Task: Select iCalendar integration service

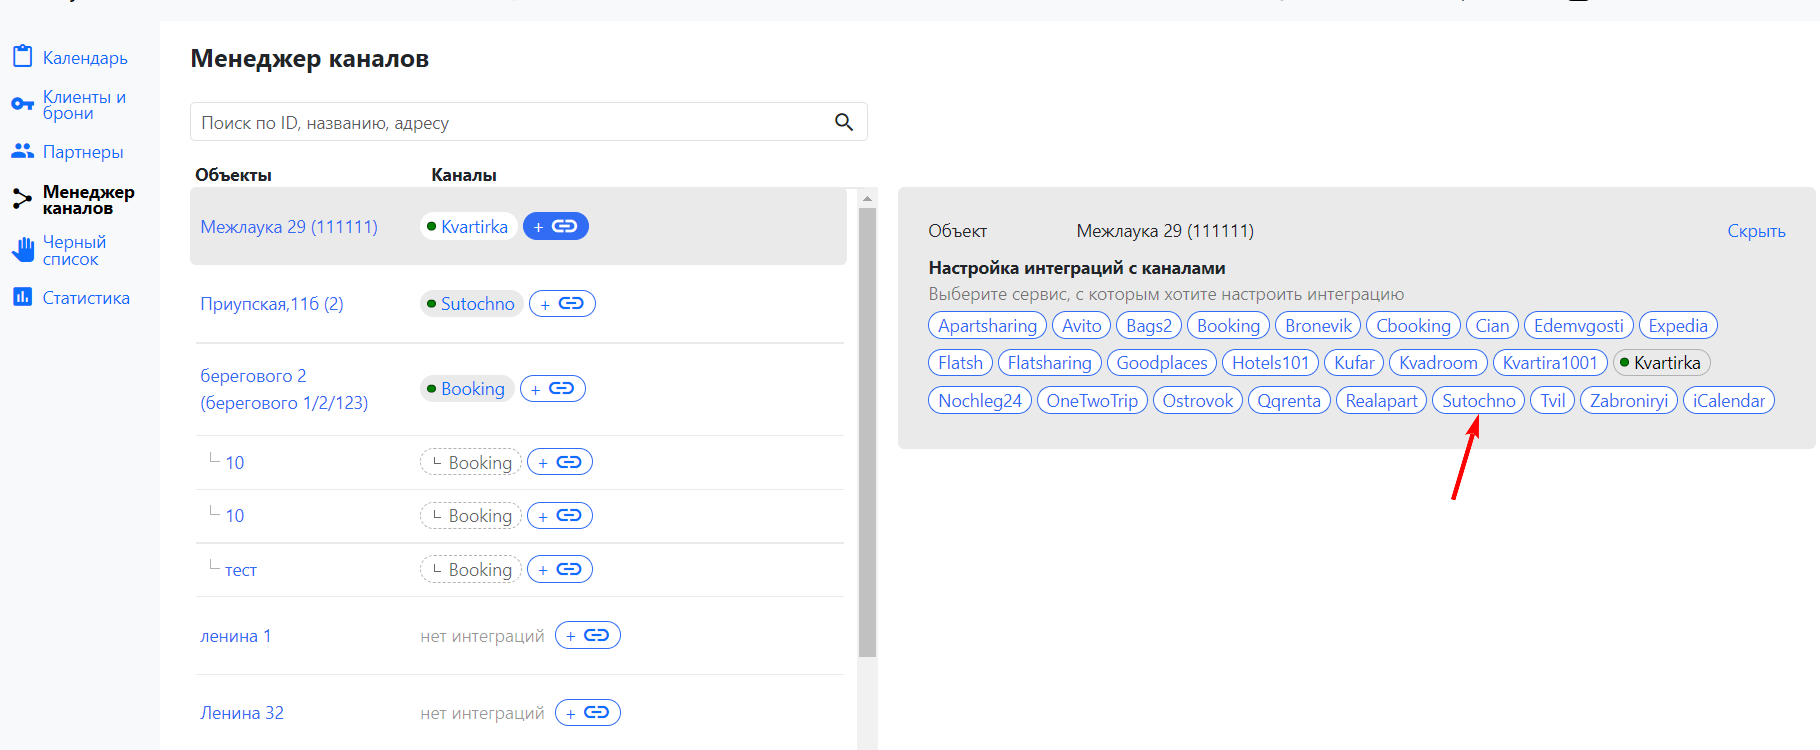Action: 1729,400
